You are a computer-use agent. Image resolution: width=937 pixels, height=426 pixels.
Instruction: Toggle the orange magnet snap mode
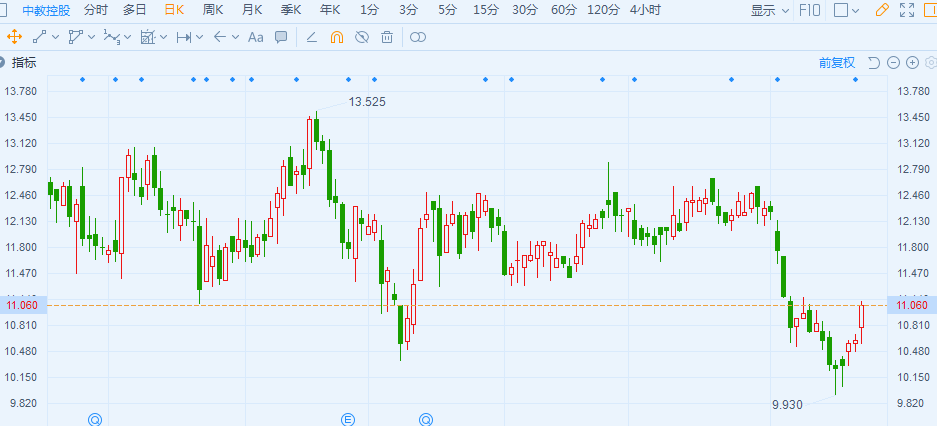tap(336, 38)
